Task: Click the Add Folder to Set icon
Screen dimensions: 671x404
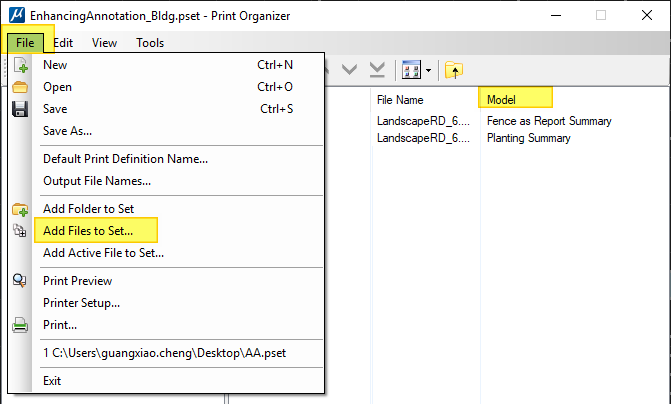Action: coord(20,210)
